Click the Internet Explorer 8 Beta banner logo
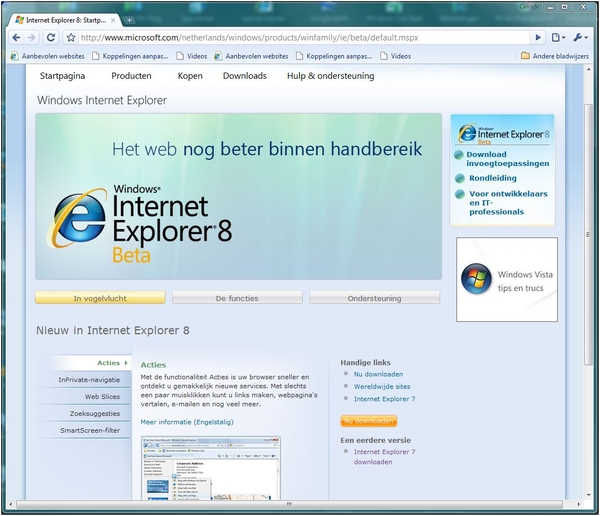 click(140, 224)
